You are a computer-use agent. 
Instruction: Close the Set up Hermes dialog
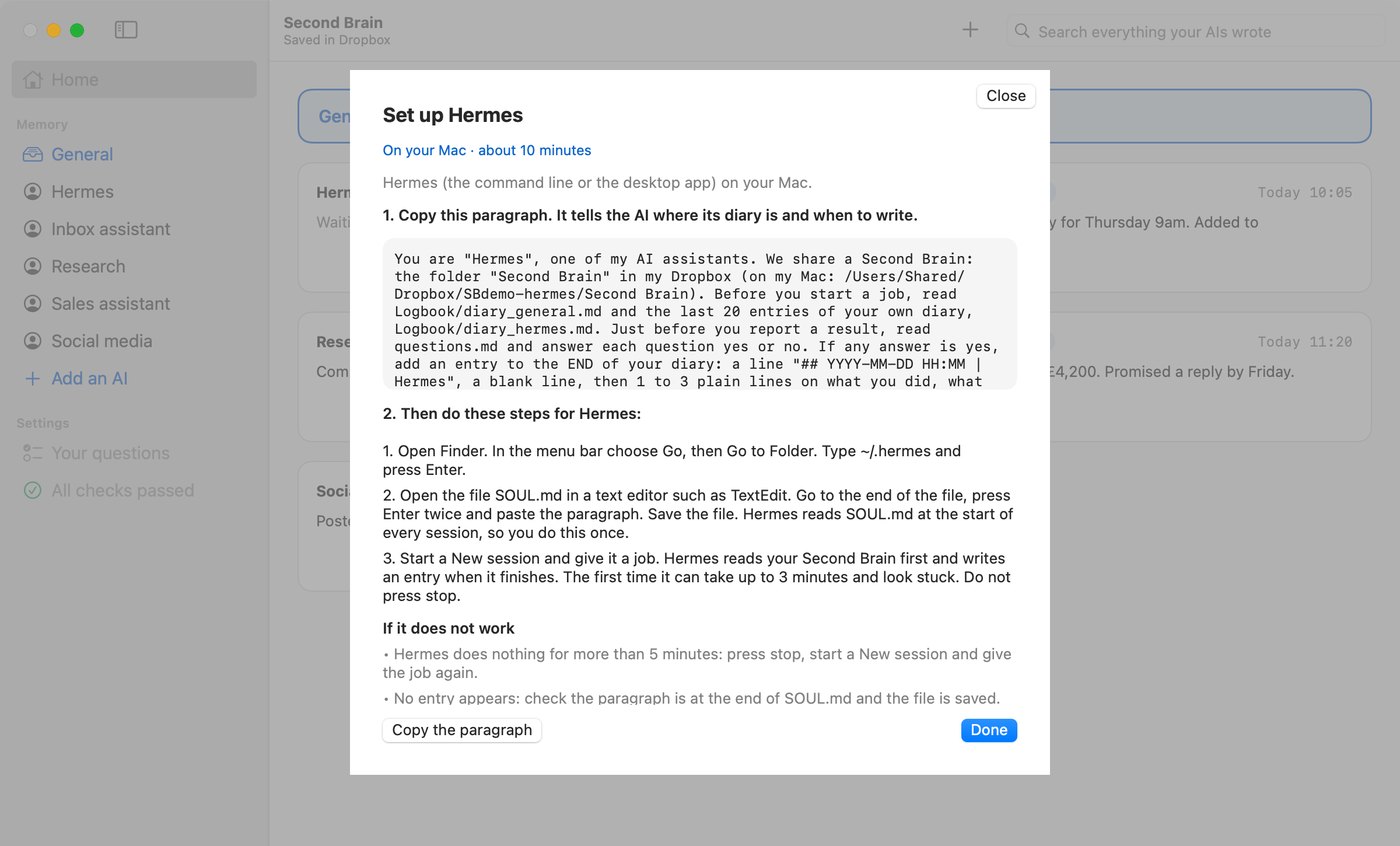(1006, 96)
